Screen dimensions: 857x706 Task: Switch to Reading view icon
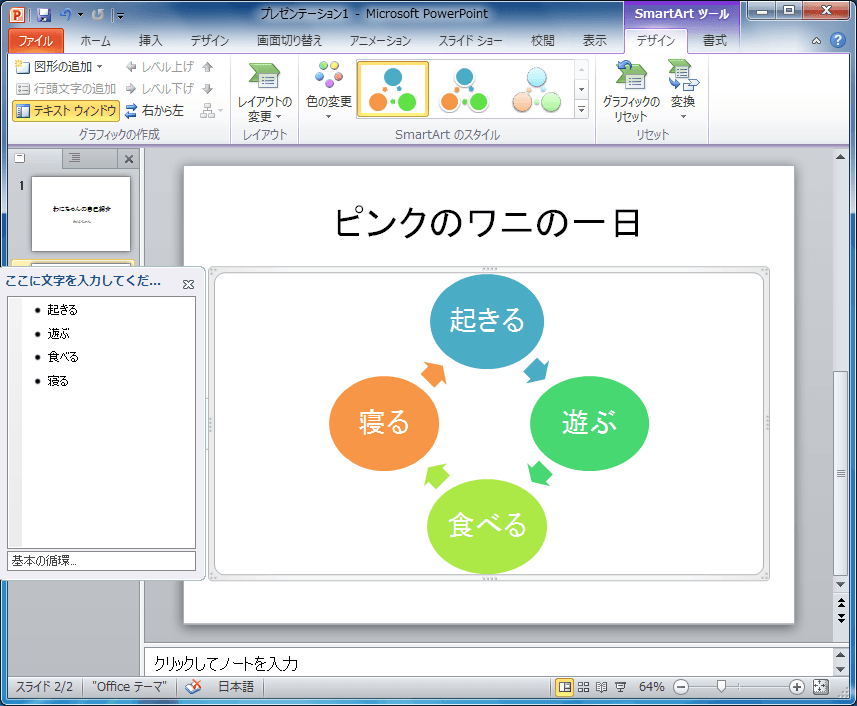click(602, 687)
